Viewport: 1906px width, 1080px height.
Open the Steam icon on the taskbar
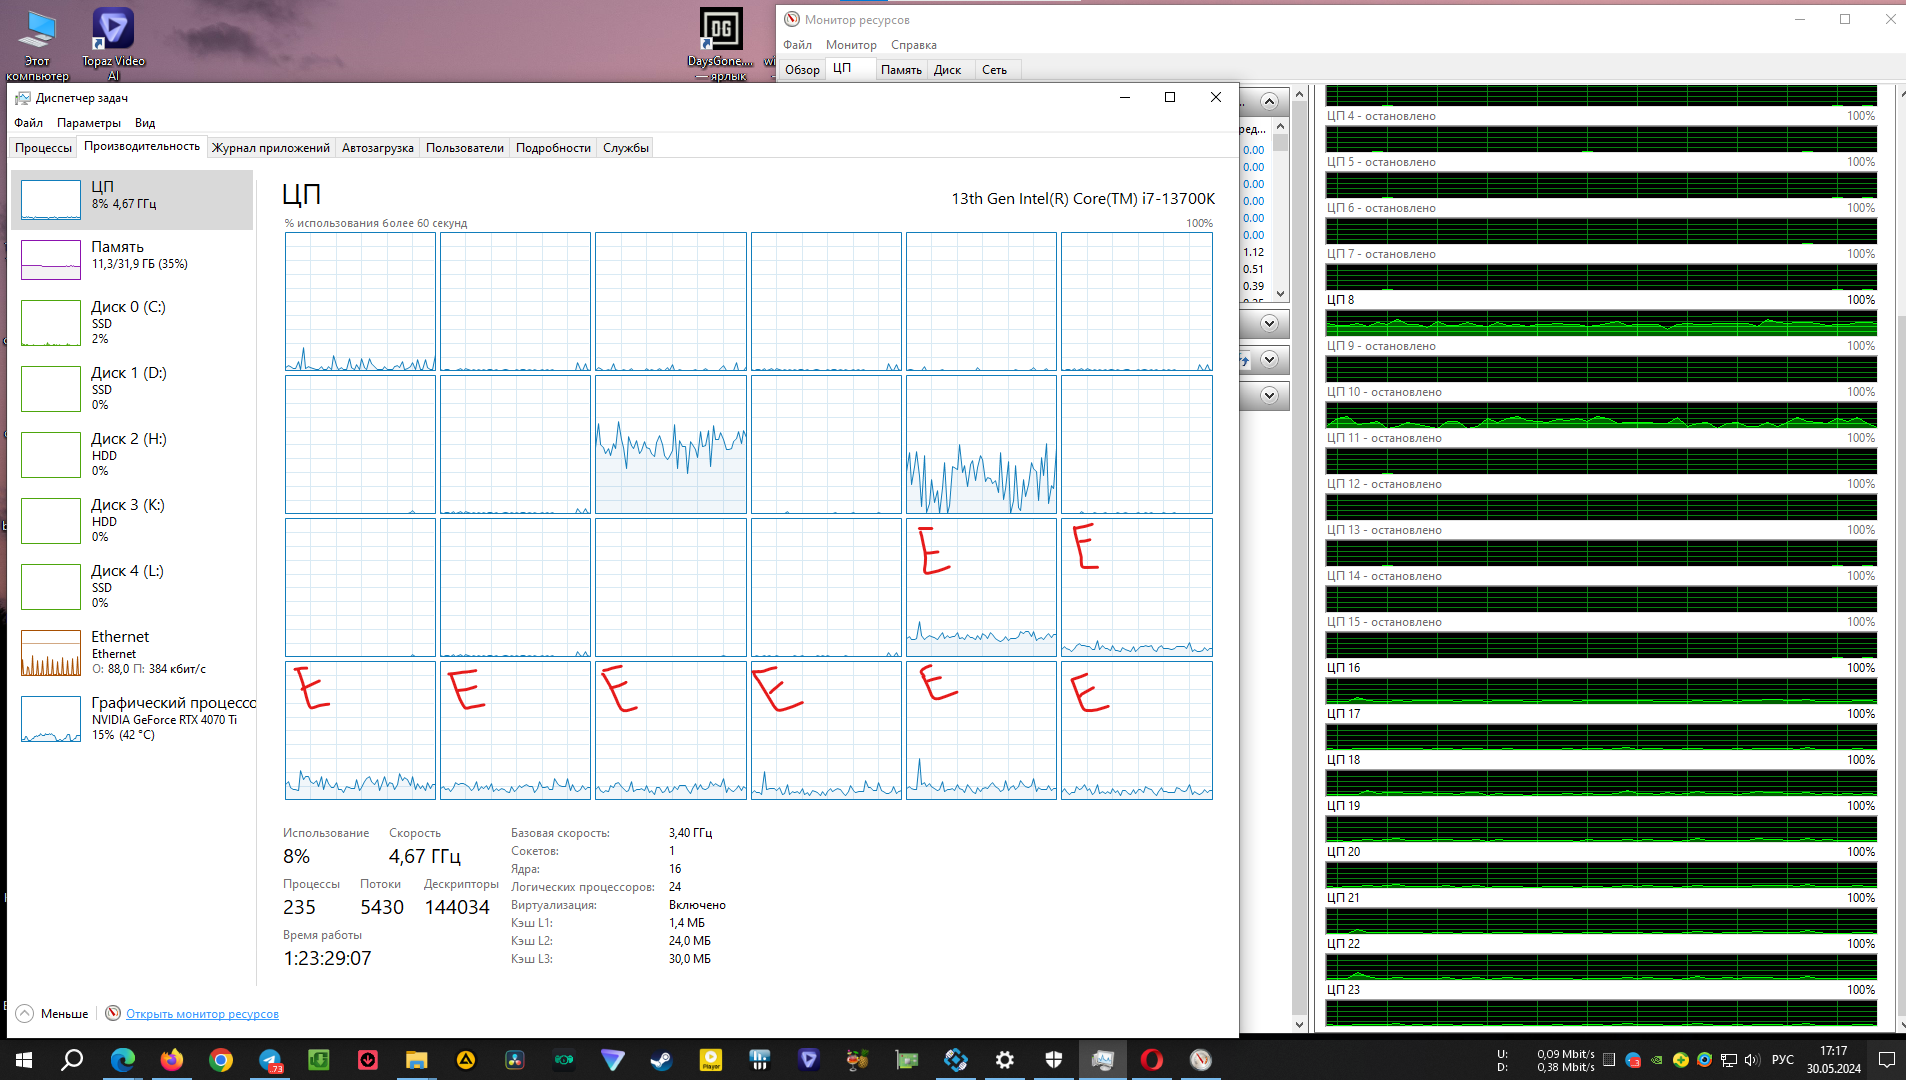pyautogui.click(x=661, y=1060)
